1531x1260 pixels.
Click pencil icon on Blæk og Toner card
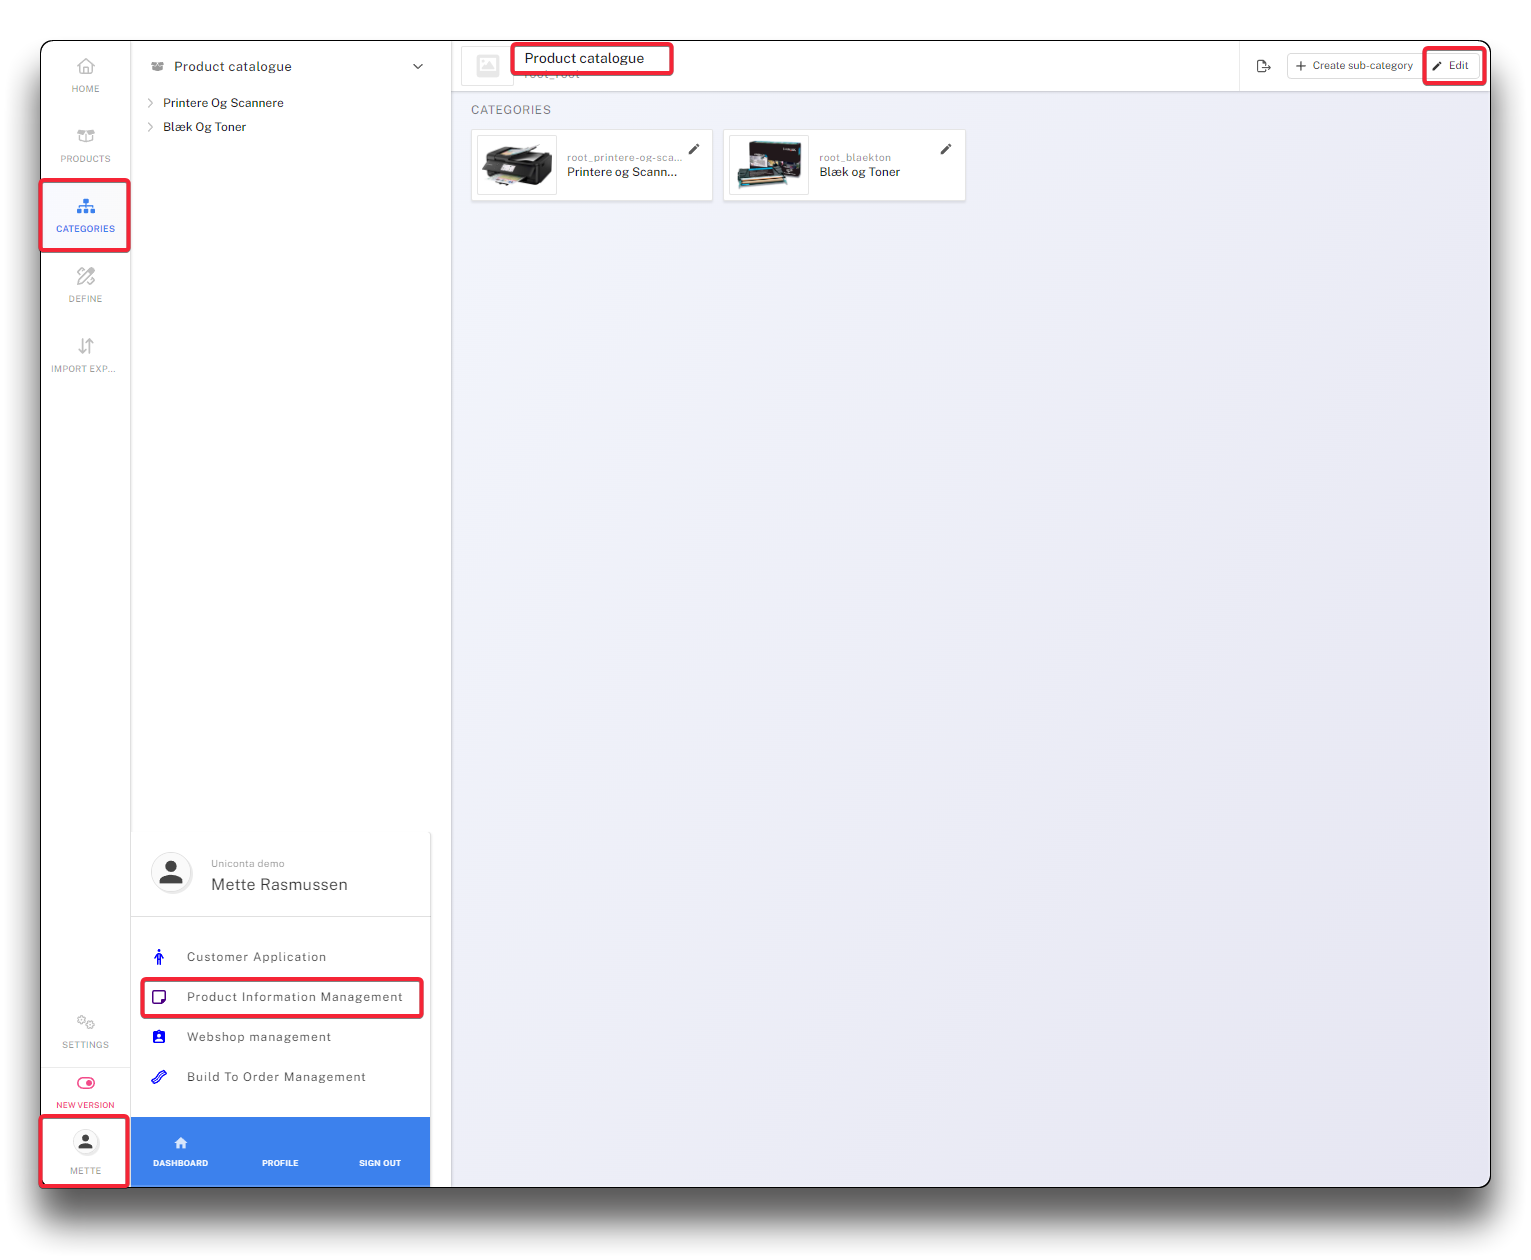(946, 149)
